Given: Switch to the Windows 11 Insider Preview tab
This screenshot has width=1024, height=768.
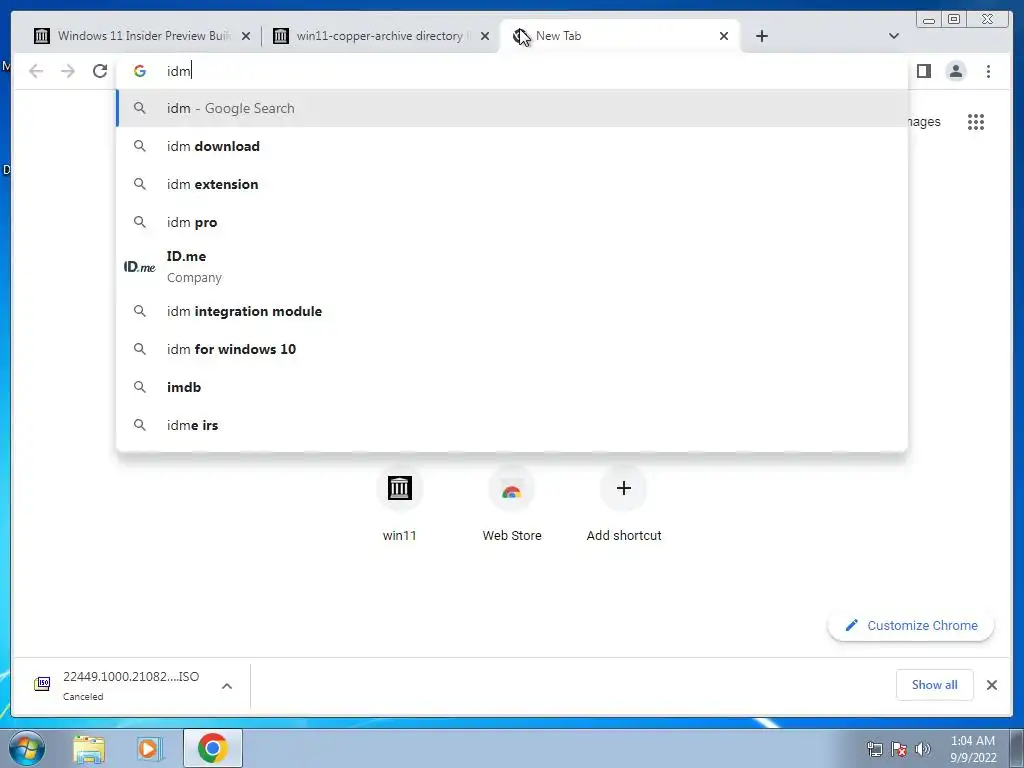Looking at the screenshot, I should point(144,36).
